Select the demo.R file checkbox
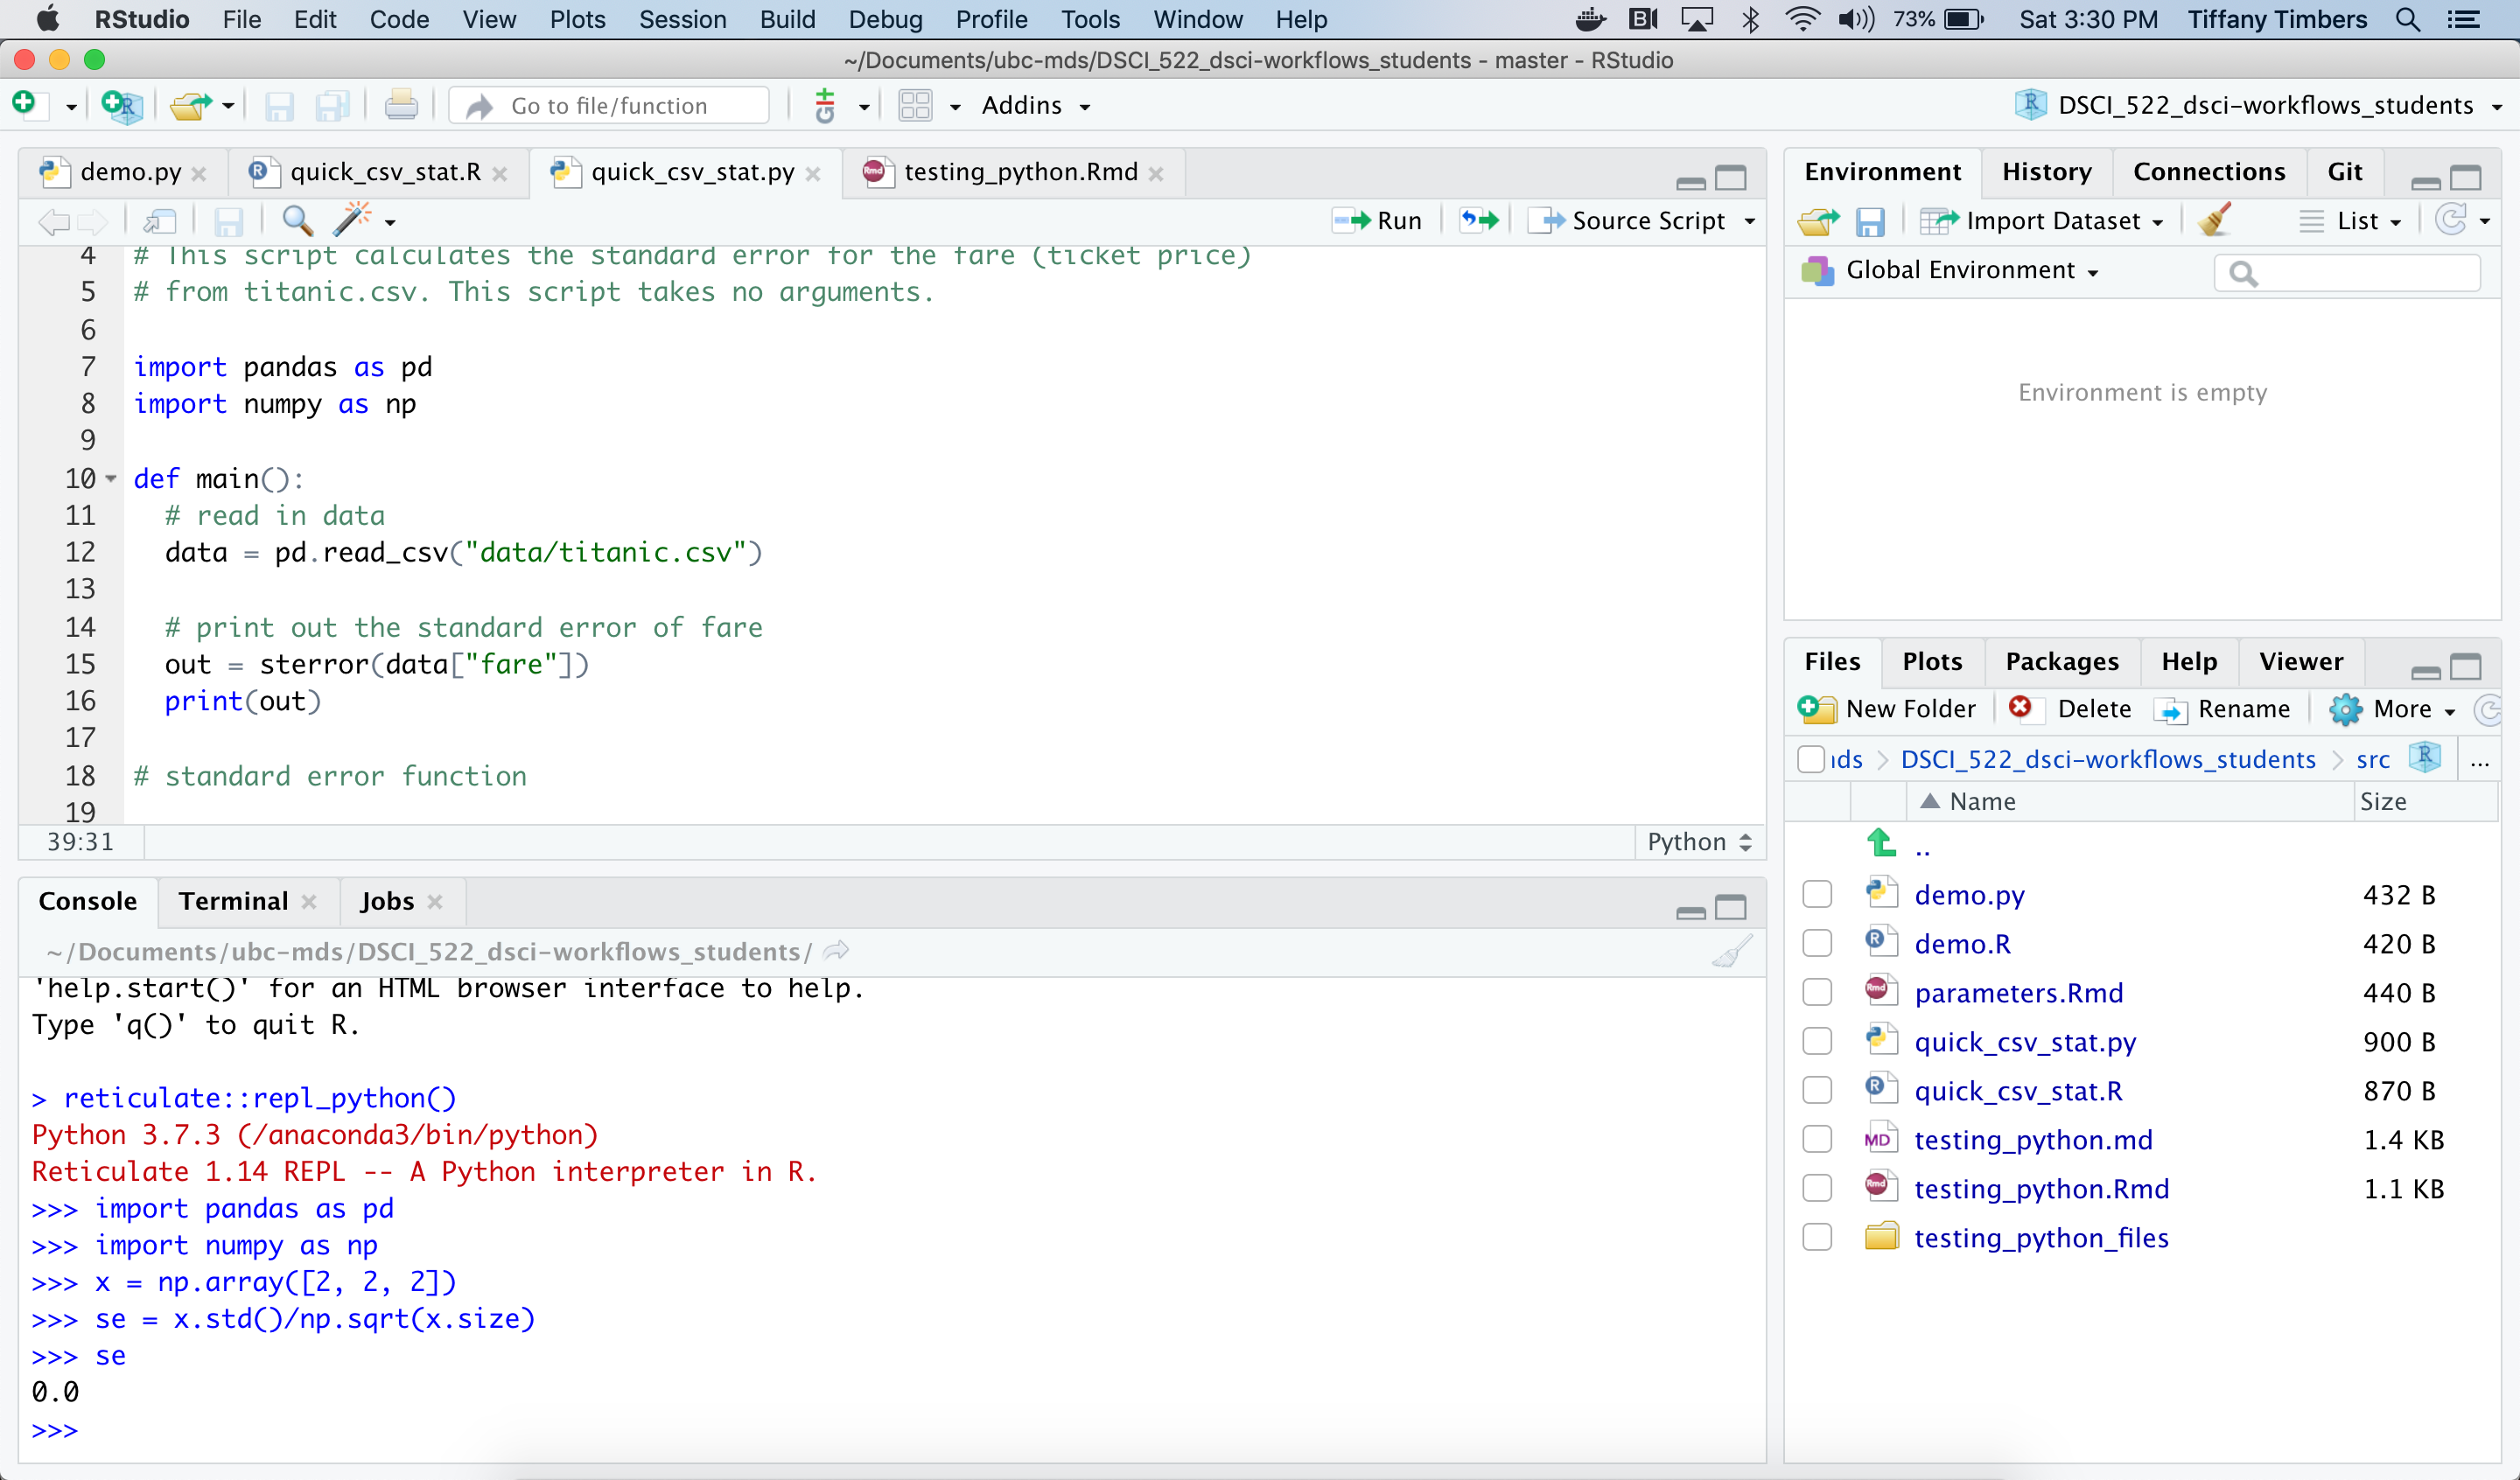The width and height of the screenshot is (2520, 1480). [x=1815, y=943]
